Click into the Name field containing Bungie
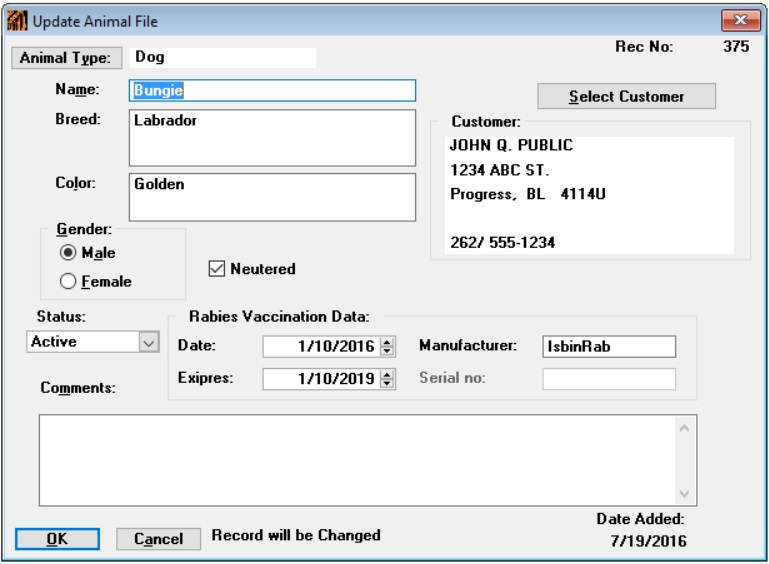The height and width of the screenshot is (564, 769). pyautogui.click(x=272, y=90)
